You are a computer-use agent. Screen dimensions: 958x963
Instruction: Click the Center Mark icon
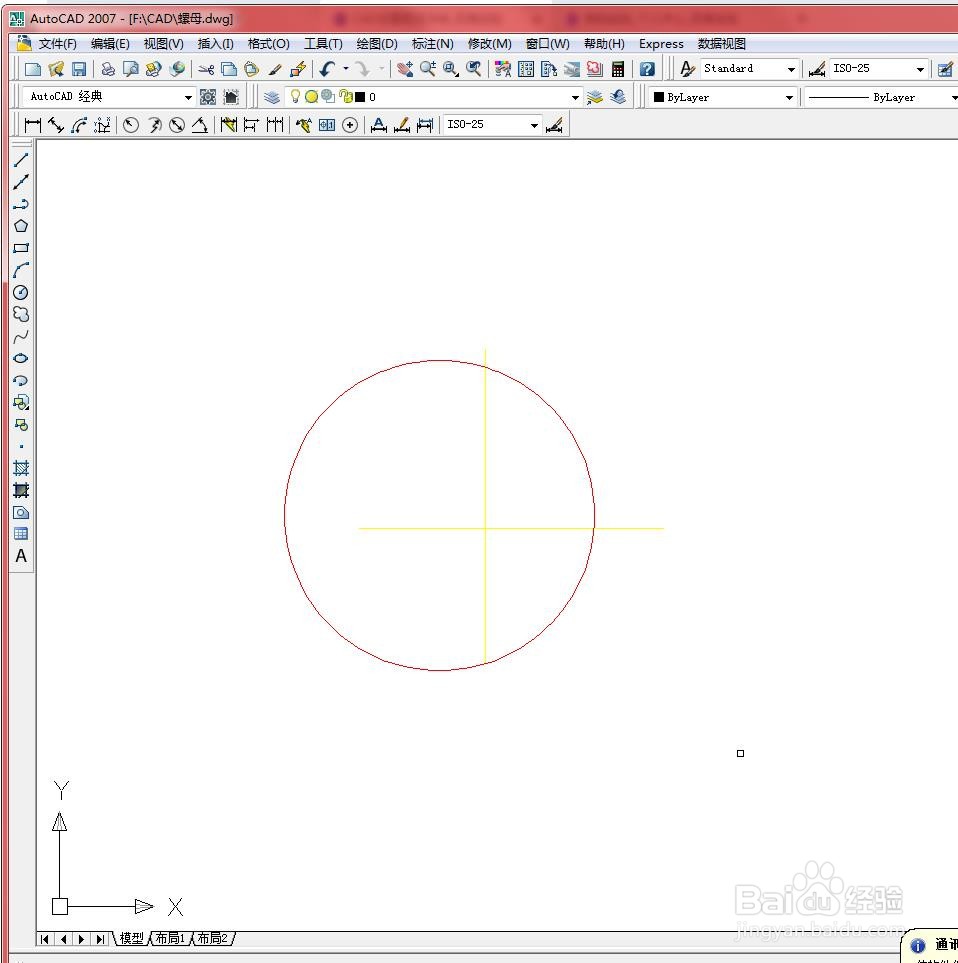[x=350, y=125]
